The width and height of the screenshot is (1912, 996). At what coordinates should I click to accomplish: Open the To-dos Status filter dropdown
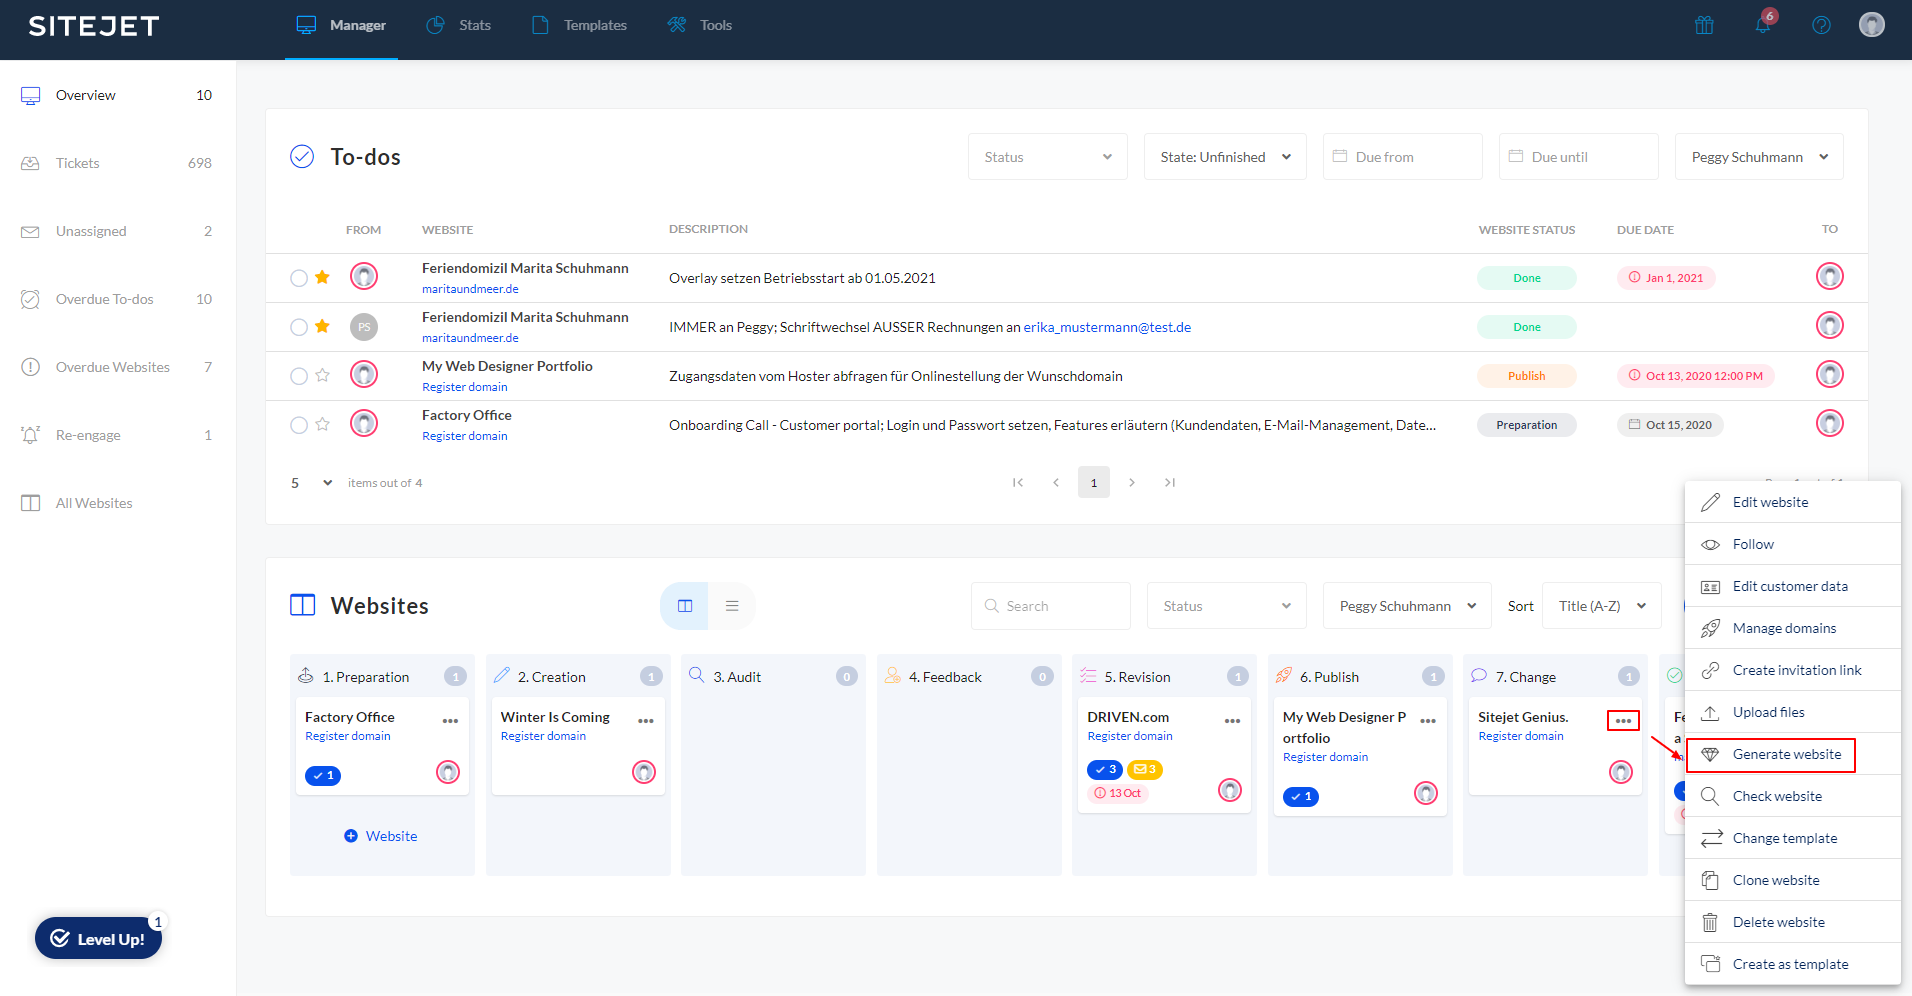tap(1047, 157)
